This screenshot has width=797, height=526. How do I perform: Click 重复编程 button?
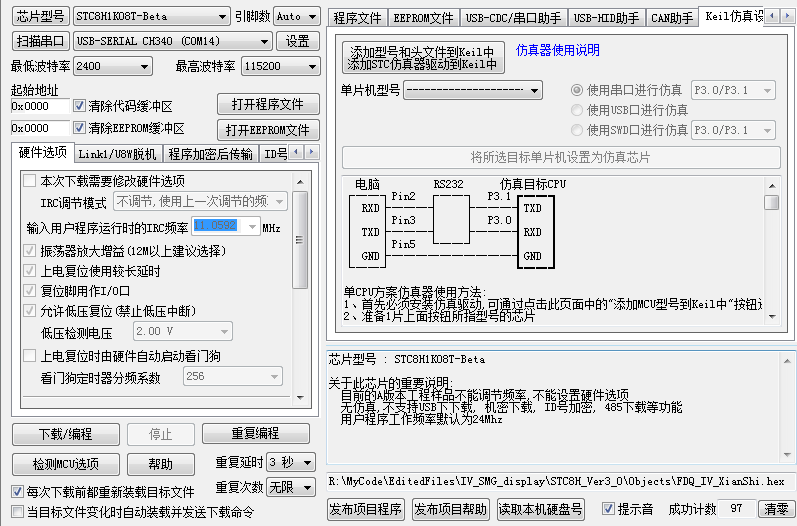[x=256, y=434]
